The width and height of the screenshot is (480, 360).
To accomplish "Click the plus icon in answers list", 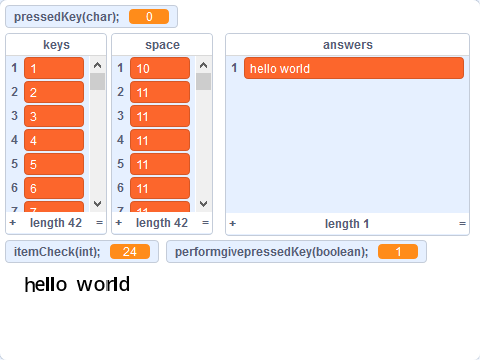I will (233, 224).
